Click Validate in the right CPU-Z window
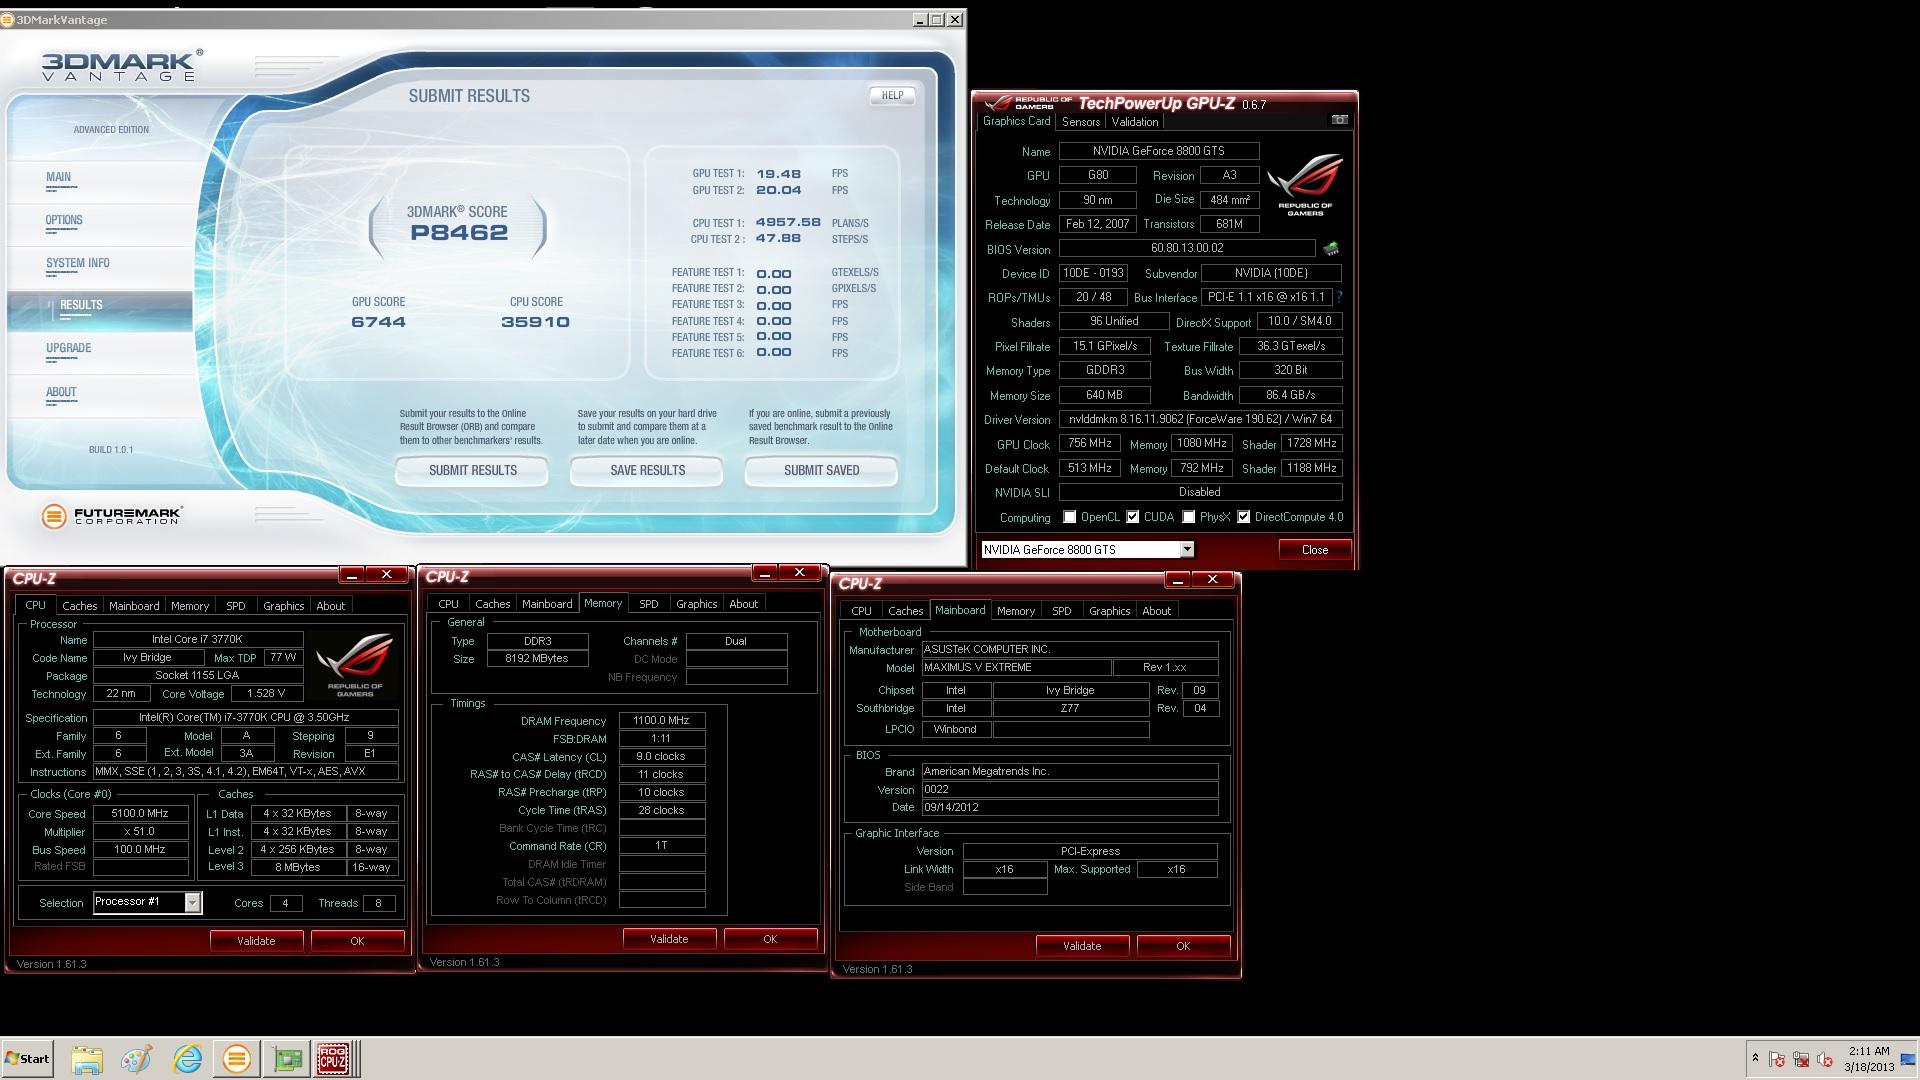 pyautogui.click(x=1082, y=946)
